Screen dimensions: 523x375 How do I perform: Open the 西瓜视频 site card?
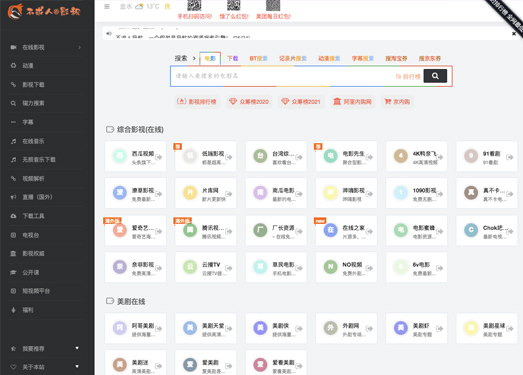pyautogui.click(x=135, y=156)
